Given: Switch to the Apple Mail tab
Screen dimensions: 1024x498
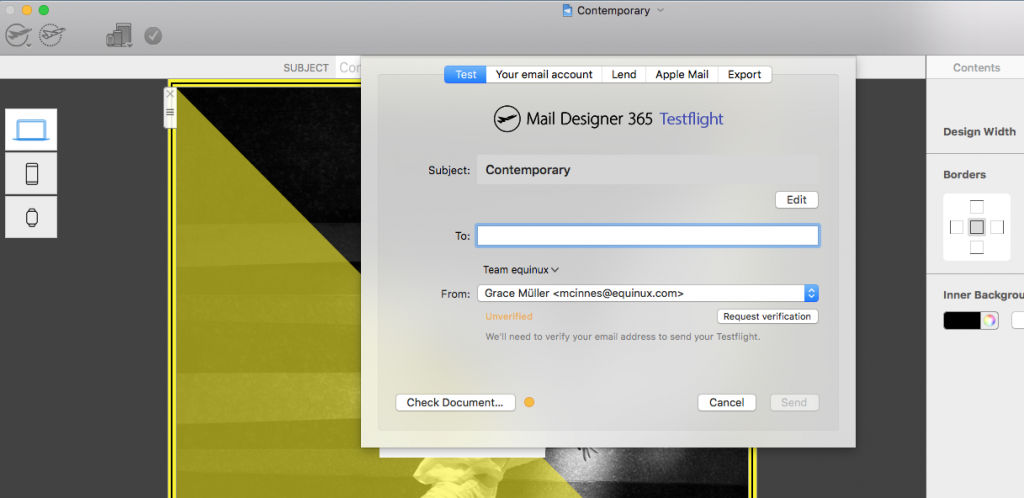Looking at the screenshot, I should pos(682,74).
